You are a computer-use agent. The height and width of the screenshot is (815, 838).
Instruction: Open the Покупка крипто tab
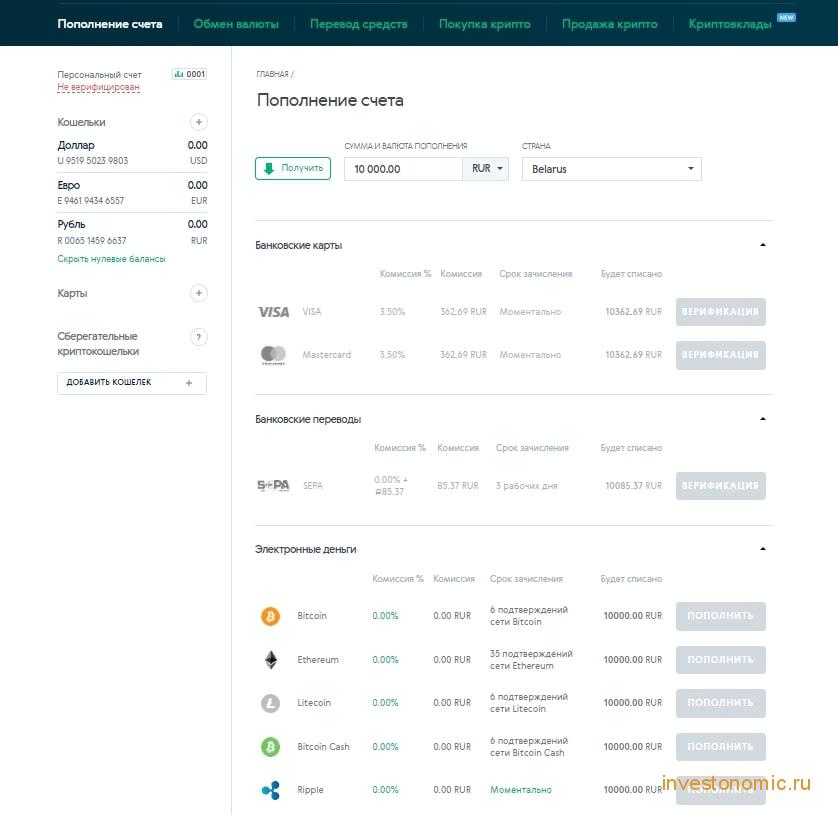(x=485, y=24)
